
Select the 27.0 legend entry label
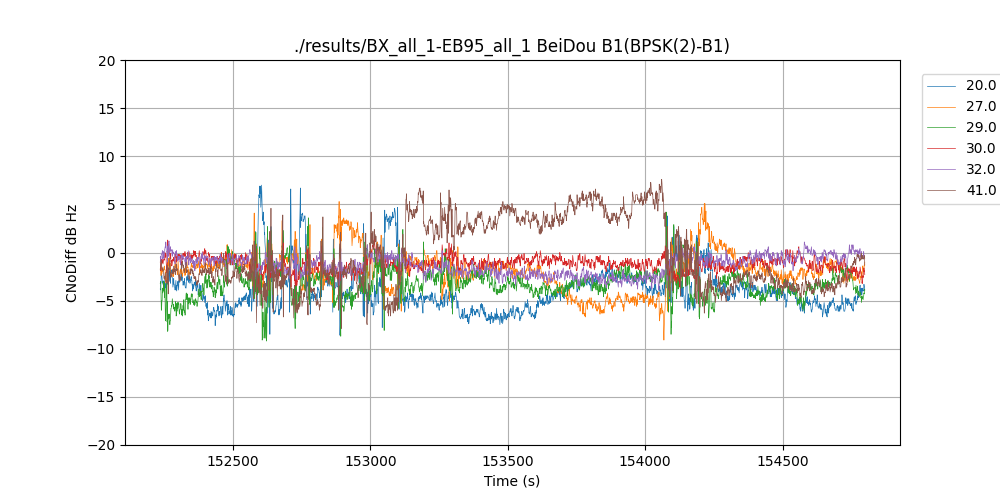click(980, 106)
